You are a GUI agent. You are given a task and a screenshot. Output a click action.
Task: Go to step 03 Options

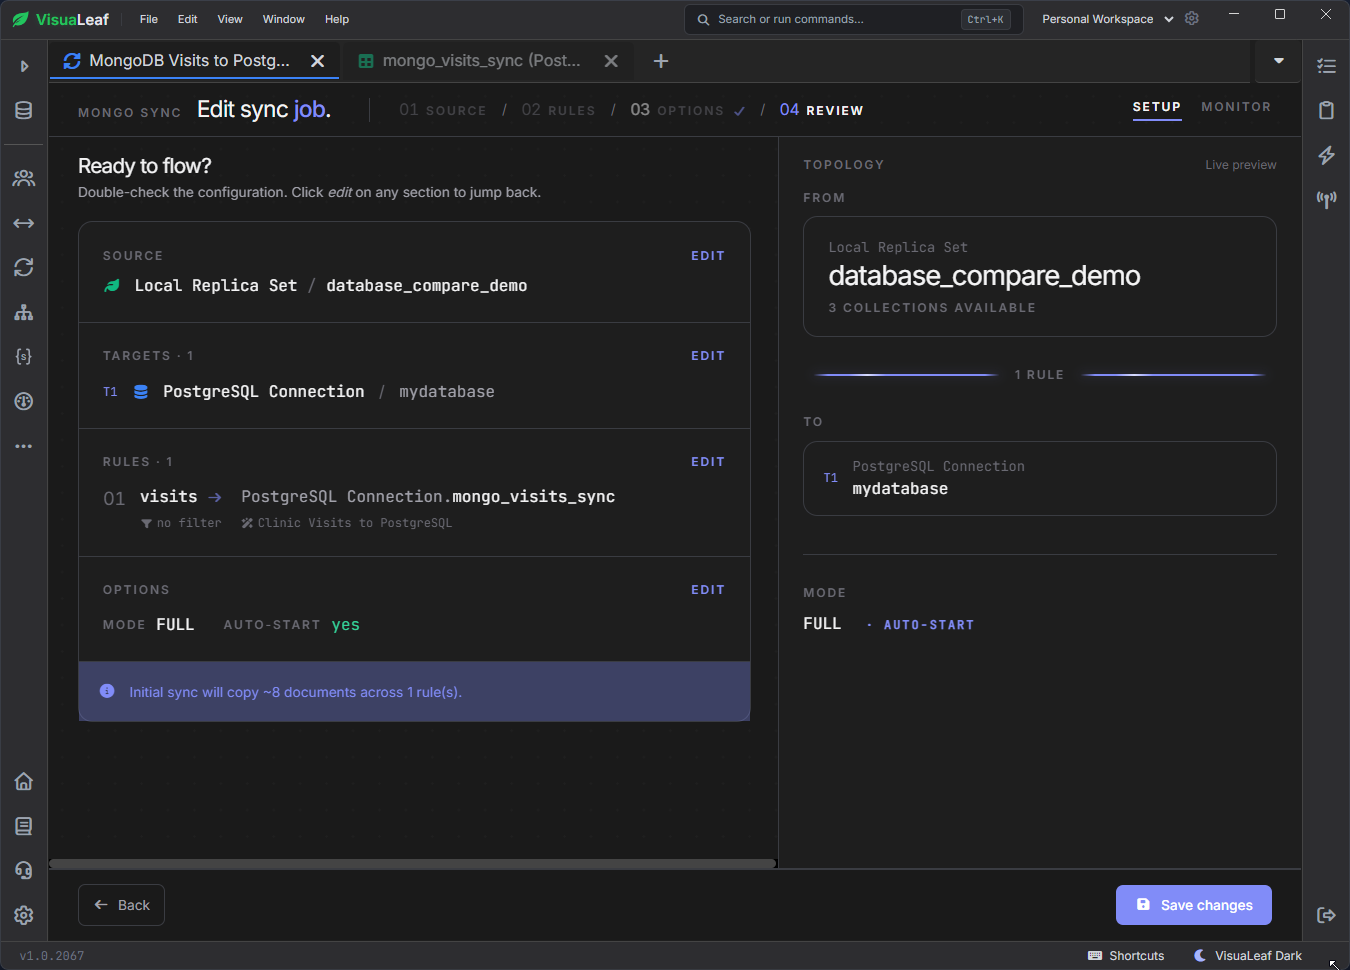[x=687, y=110]
